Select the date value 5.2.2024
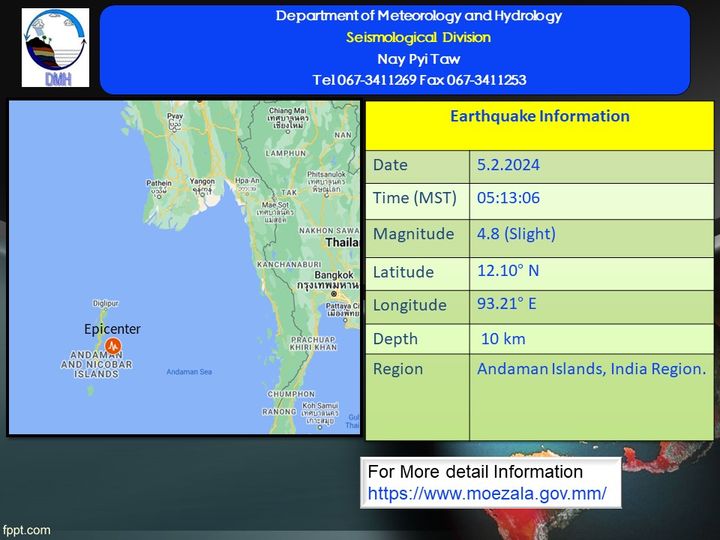 tap(510, 165)
